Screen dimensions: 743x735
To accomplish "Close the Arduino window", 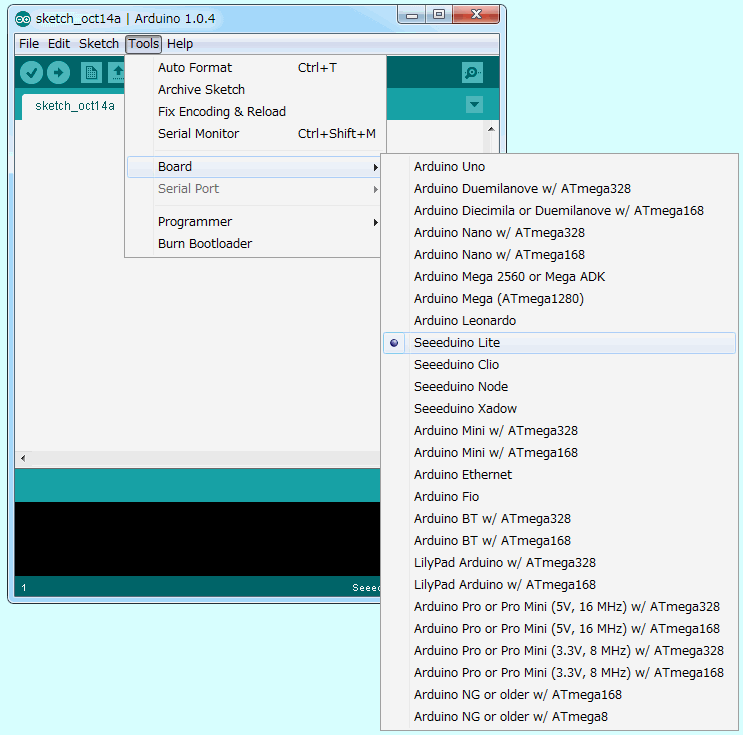I will point(476,15).
